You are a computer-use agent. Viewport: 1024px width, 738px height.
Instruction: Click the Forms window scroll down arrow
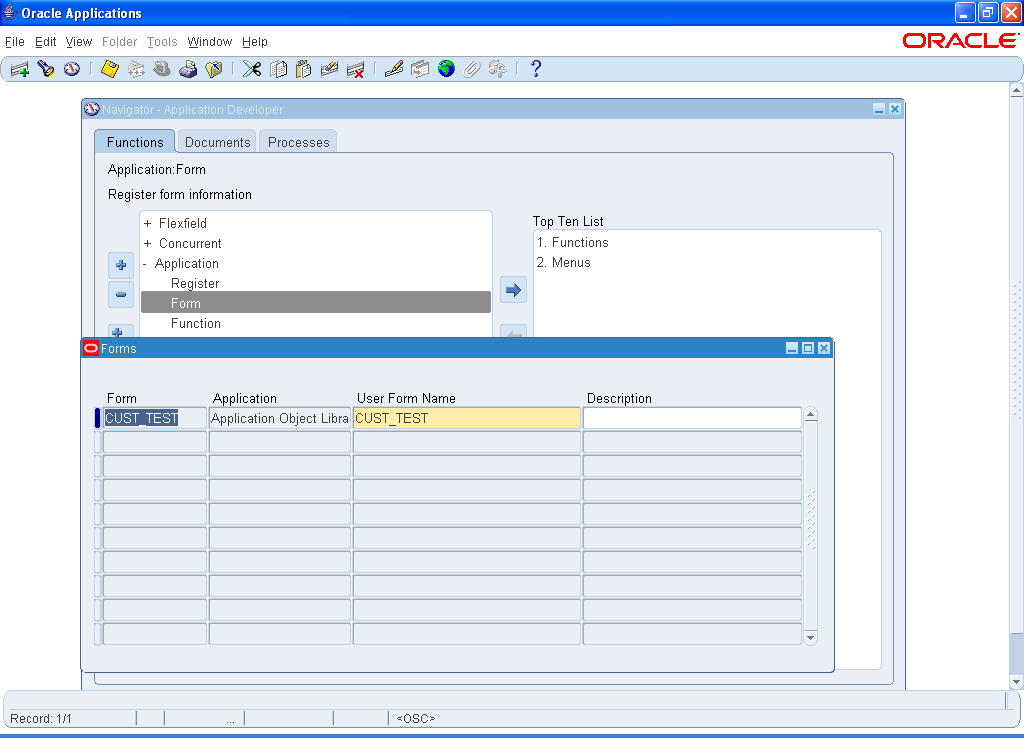[810, 637]
